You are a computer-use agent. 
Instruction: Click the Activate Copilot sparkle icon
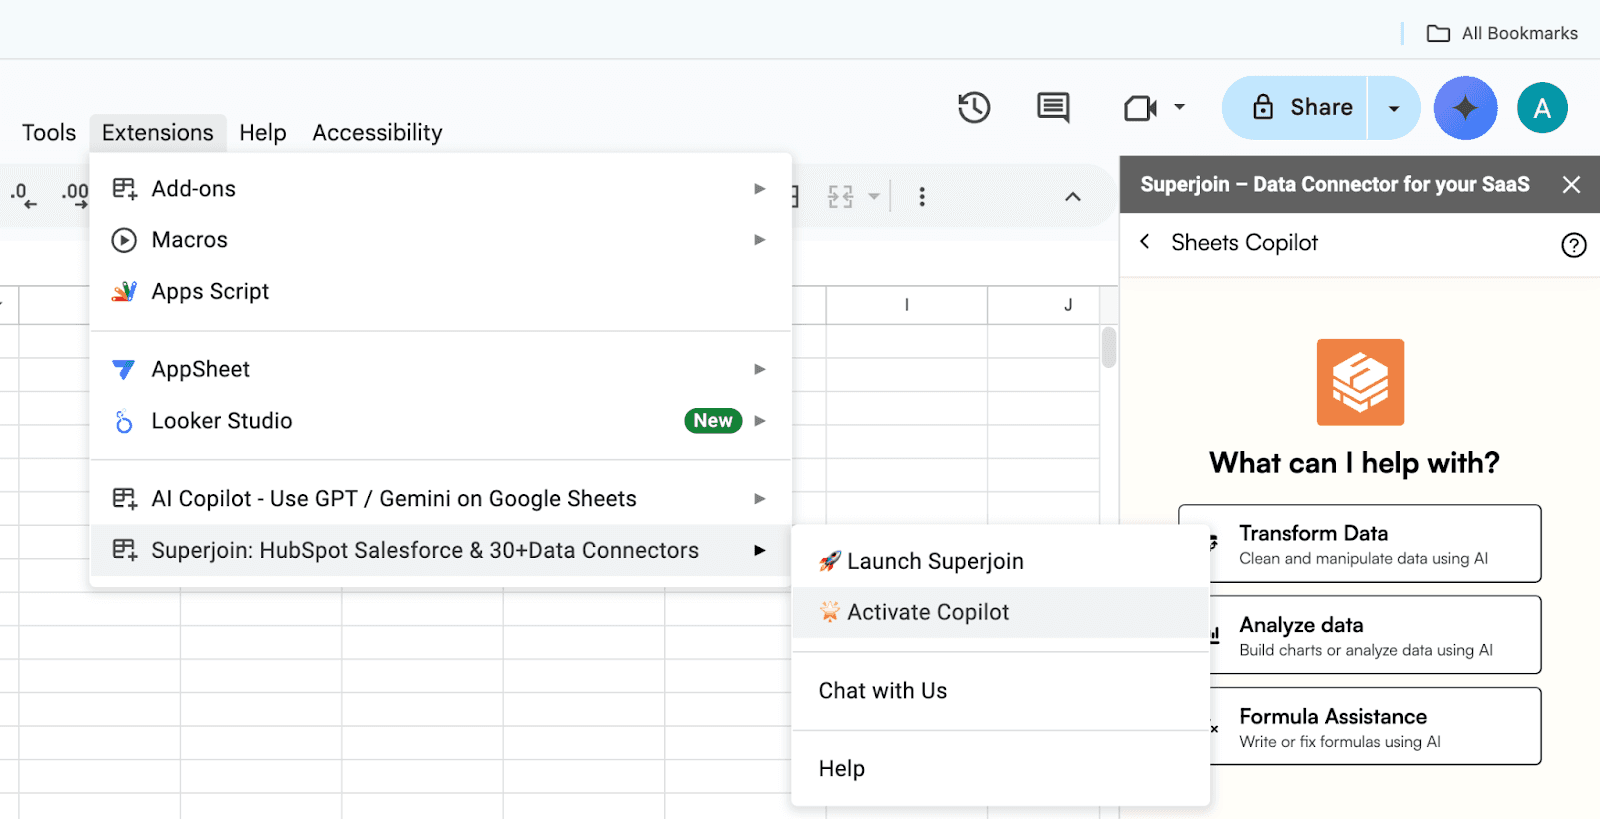point(830,612)
